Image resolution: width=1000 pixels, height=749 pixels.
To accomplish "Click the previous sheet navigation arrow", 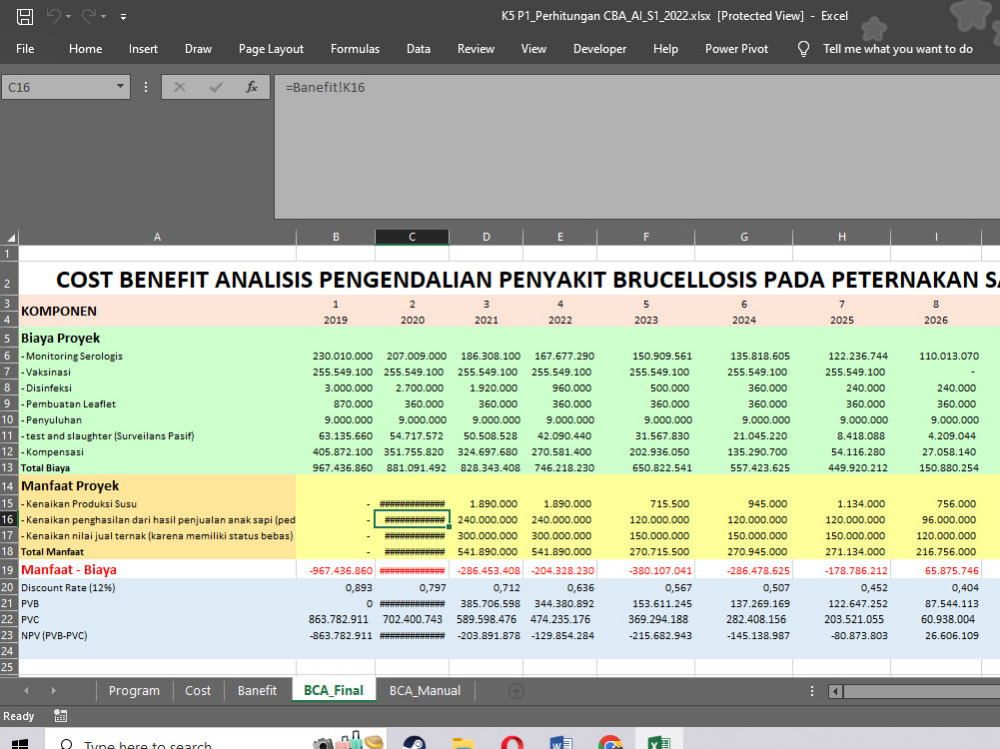I will coord(26,690).
